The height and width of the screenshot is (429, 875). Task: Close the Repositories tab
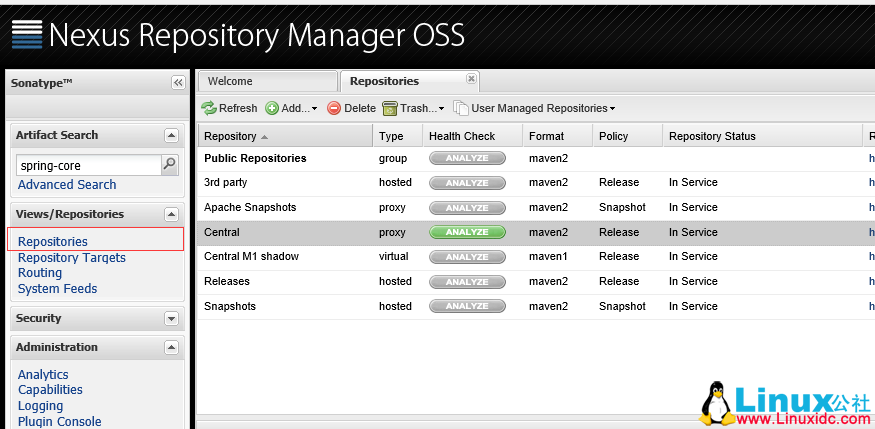coord(471,80)
